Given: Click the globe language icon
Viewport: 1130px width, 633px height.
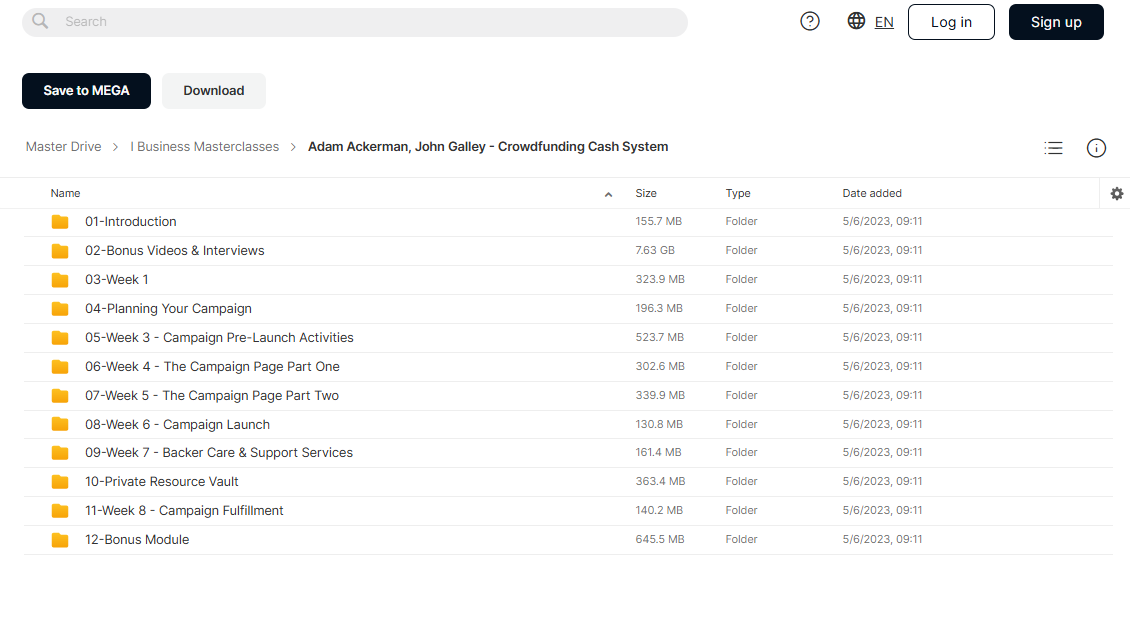Looking at the screenshot, I should click(856, 21).
